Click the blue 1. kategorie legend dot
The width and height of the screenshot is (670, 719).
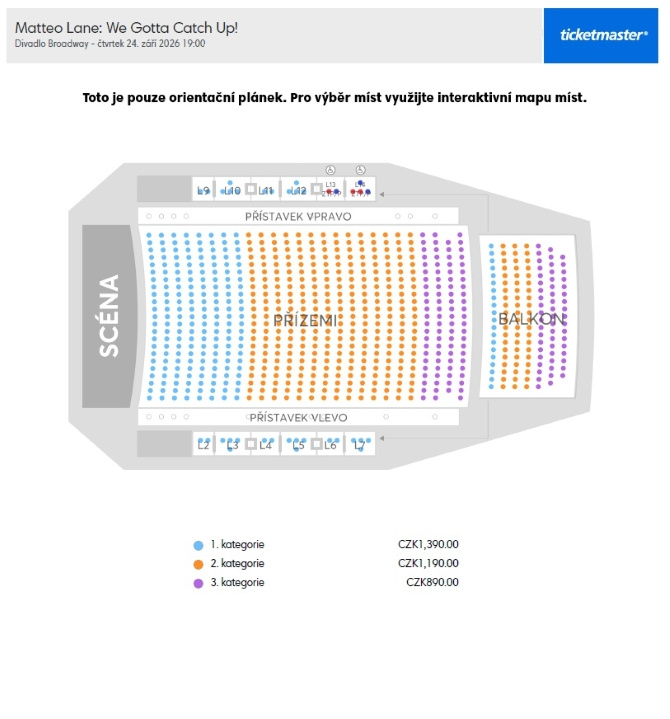tap(198, 545)
